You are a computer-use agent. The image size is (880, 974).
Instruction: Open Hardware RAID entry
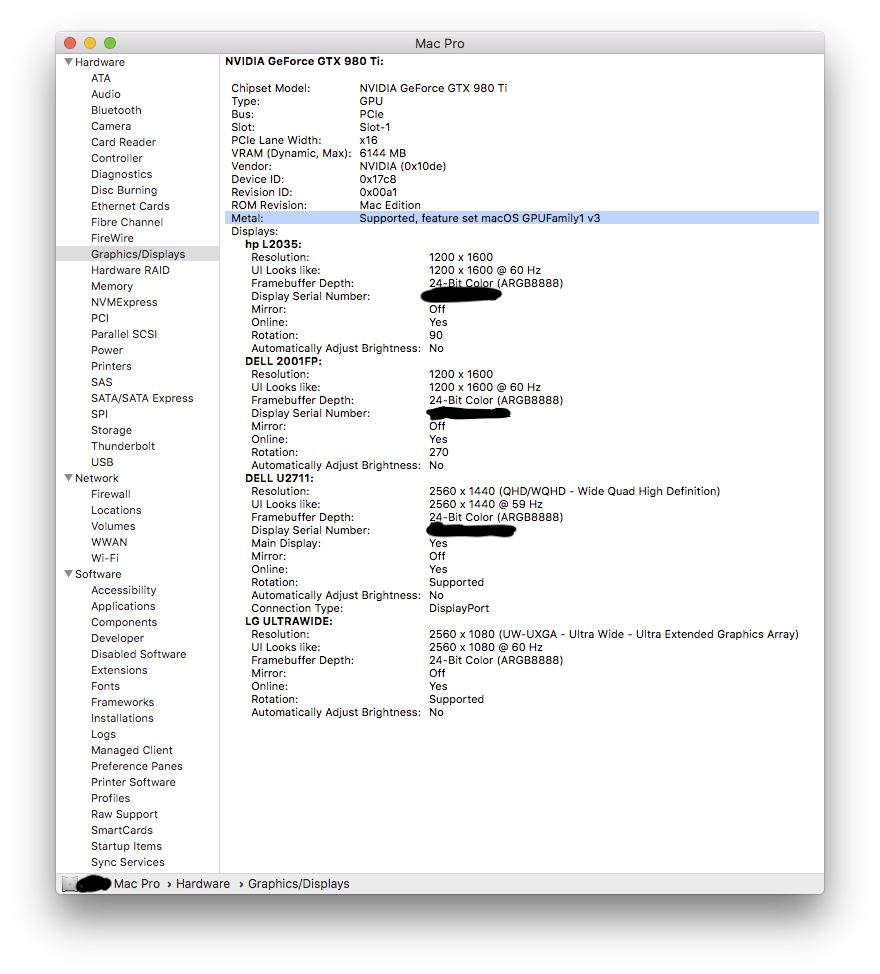click(x=130, y=270)
